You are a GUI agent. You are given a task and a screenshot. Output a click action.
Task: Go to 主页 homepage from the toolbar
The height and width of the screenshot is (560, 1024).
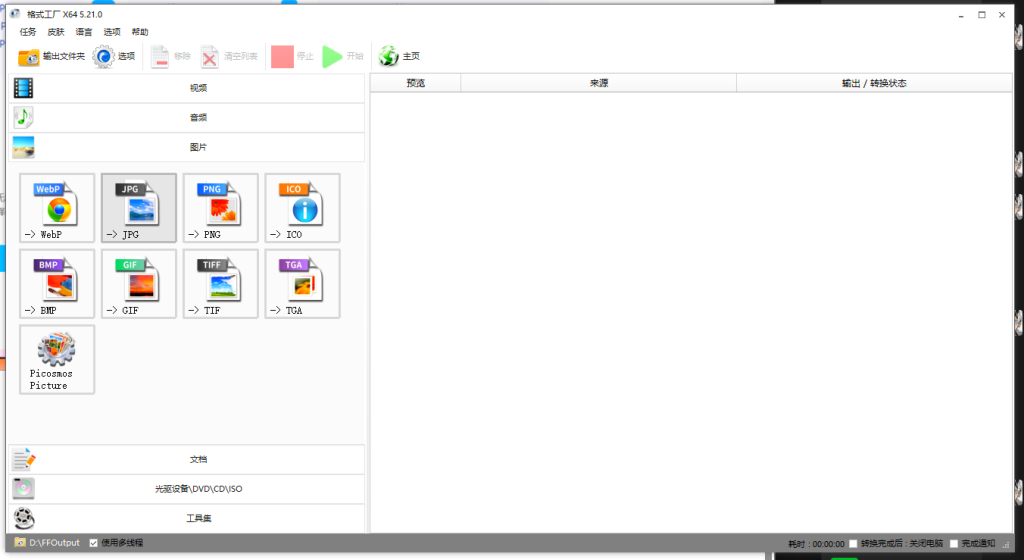click(400, 56)
